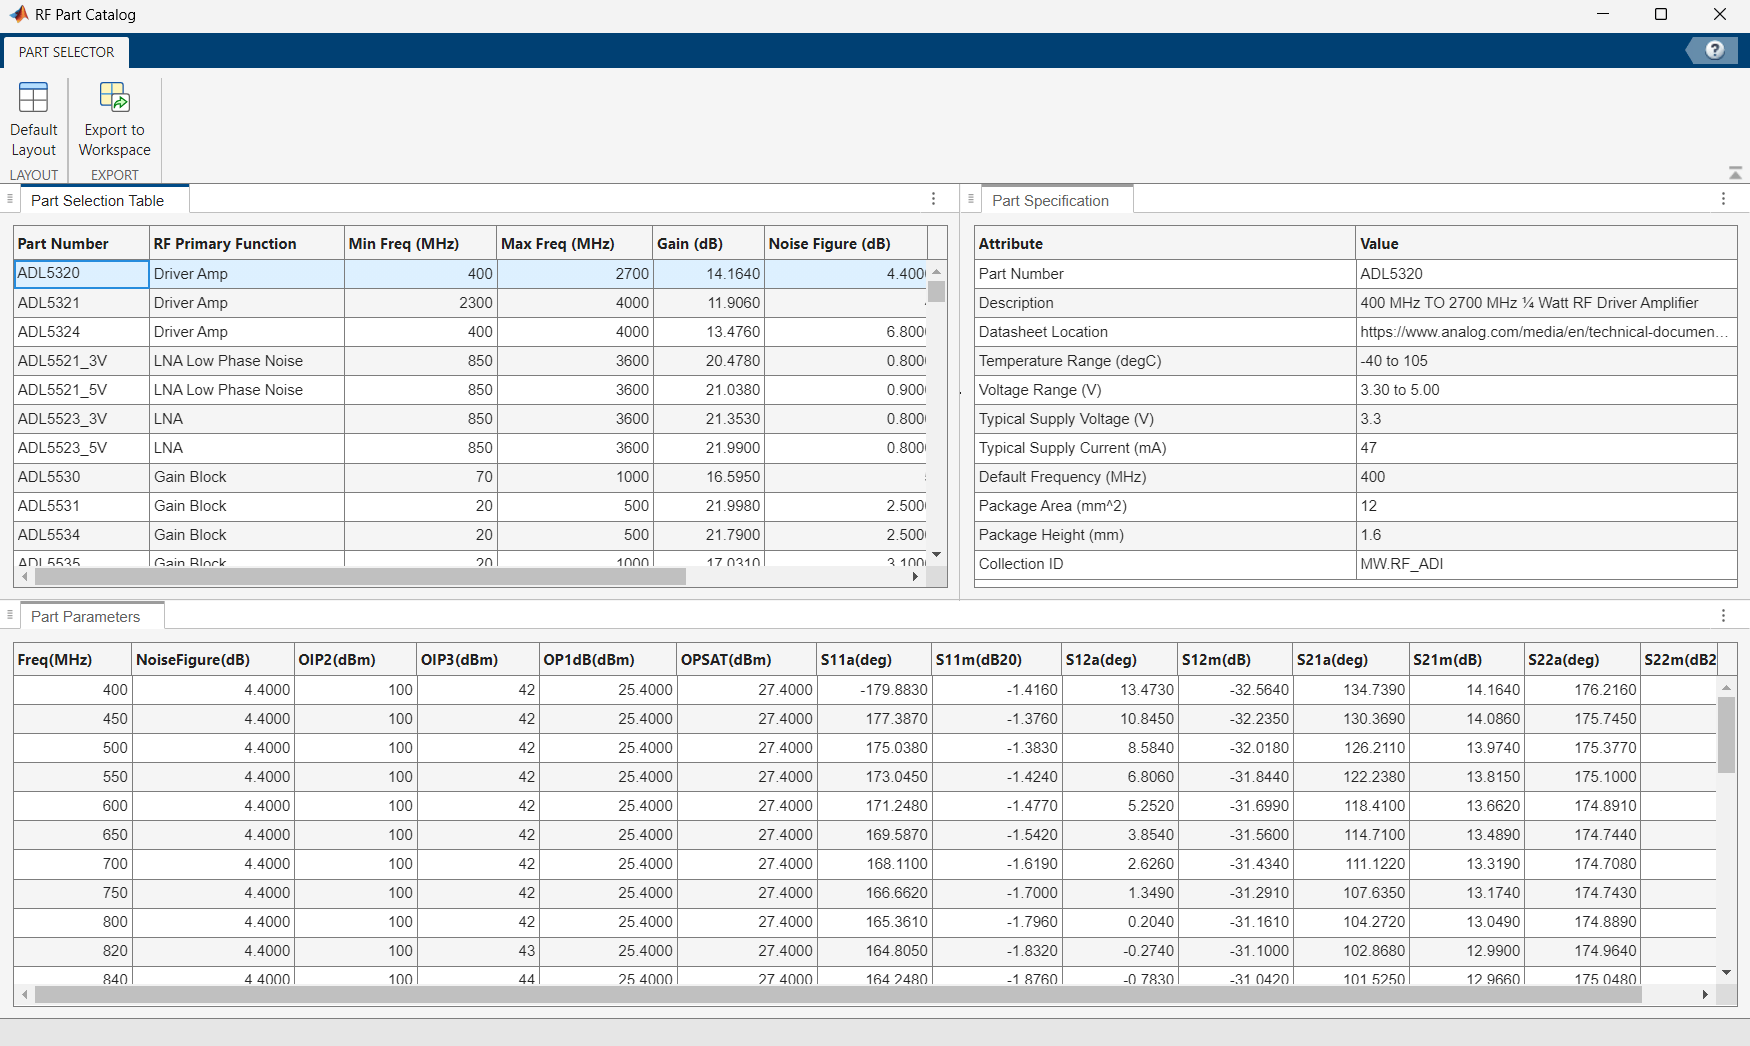Open the help question mark button
This screenshot has height=1046, width=1750.
tap(1714, 50)
